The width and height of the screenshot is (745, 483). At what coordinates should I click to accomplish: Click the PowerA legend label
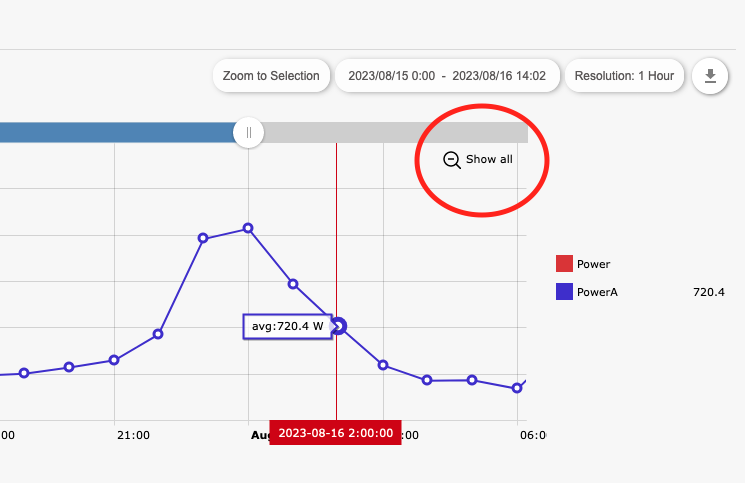coord(597,292)
